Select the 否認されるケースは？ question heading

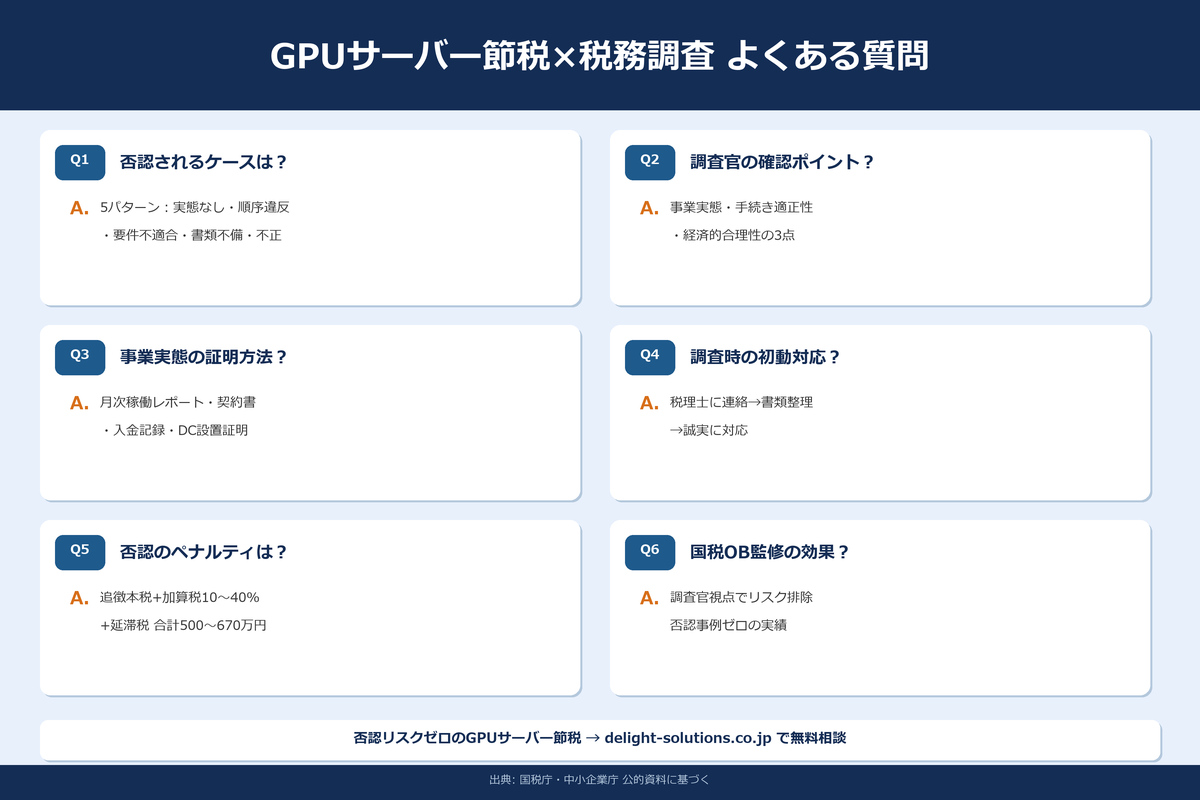click(x=199, y=162)
